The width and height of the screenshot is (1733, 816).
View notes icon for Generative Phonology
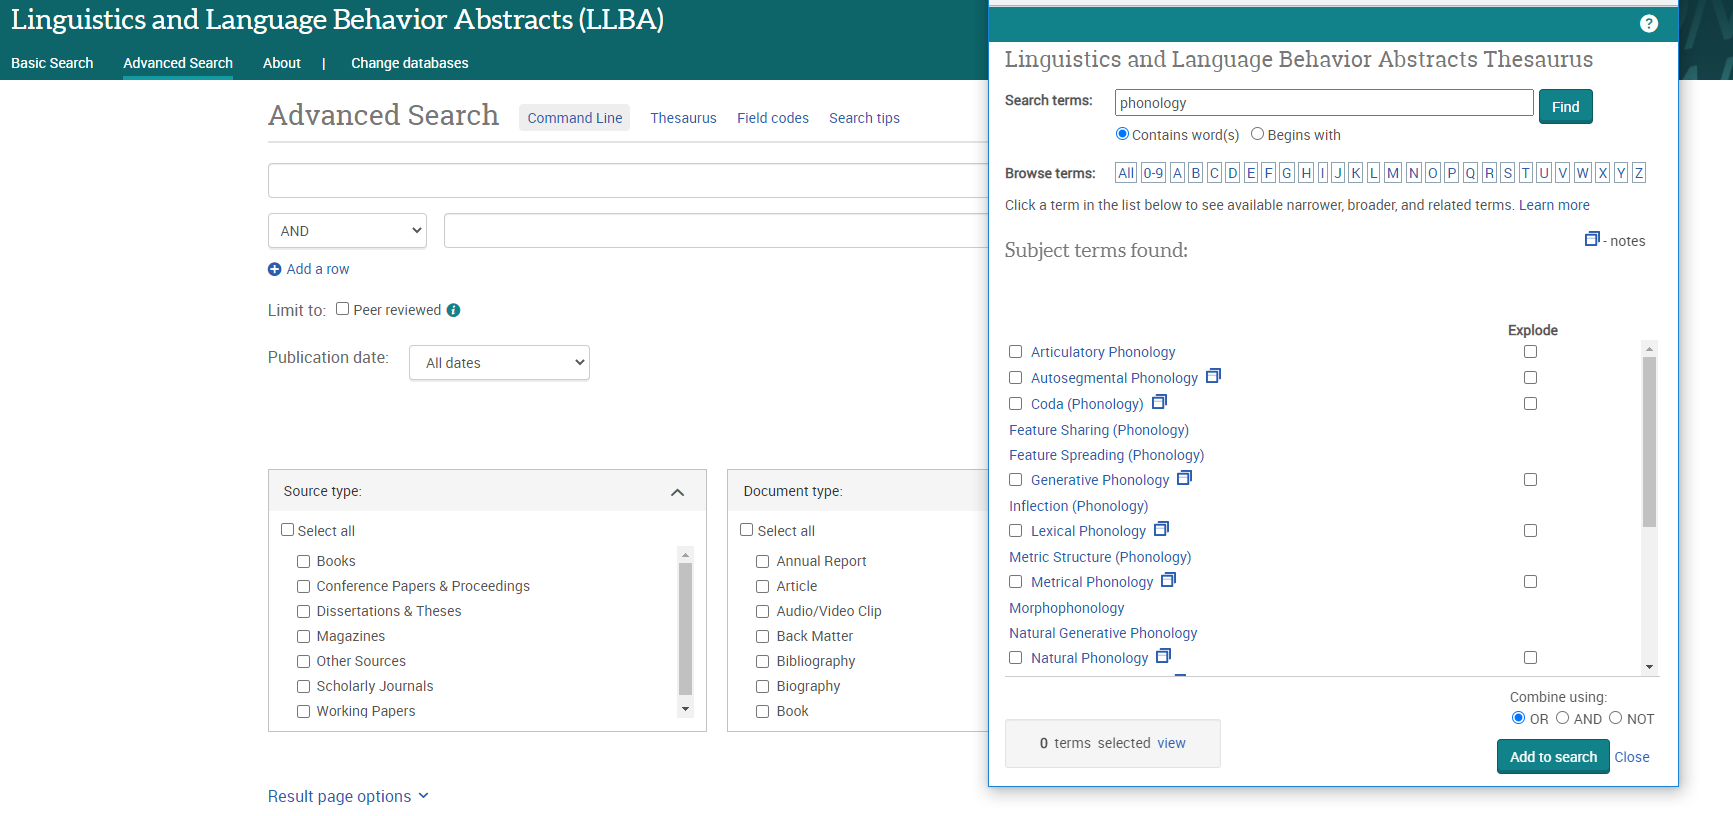(x=1184, y=479)
